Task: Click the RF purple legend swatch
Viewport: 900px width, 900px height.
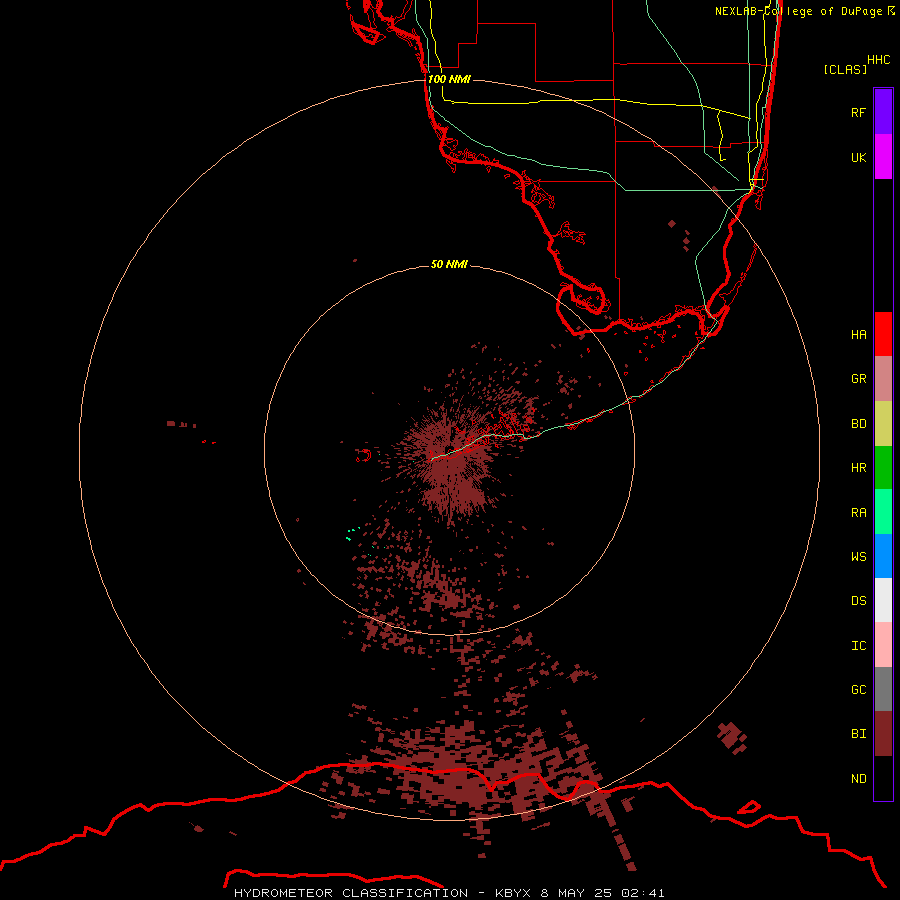Action: click(x=883, y=112)
